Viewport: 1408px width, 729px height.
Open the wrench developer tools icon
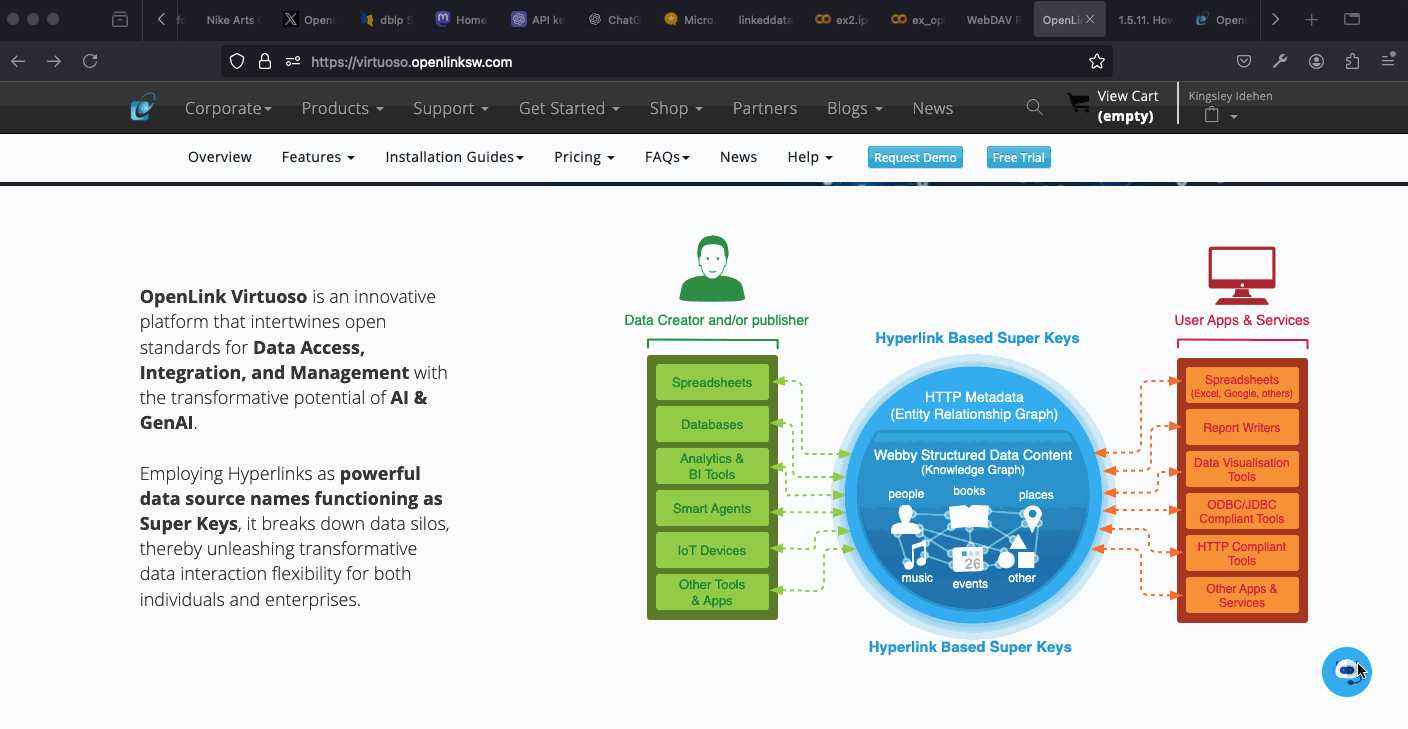pyautogui.click(x=1280, y=61)
